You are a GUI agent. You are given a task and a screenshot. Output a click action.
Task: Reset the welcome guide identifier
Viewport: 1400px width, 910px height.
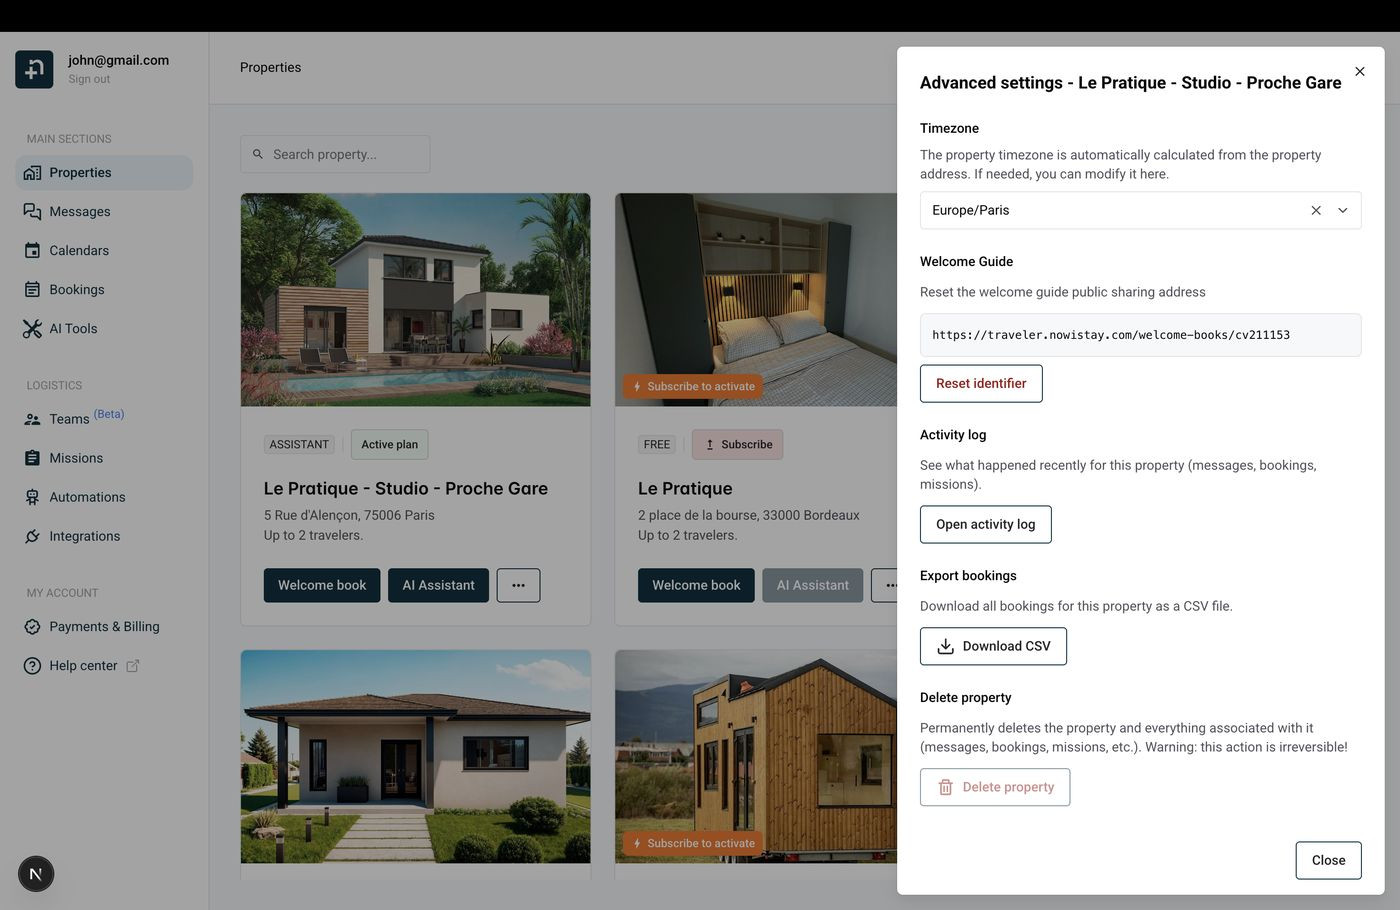point(981,383)
